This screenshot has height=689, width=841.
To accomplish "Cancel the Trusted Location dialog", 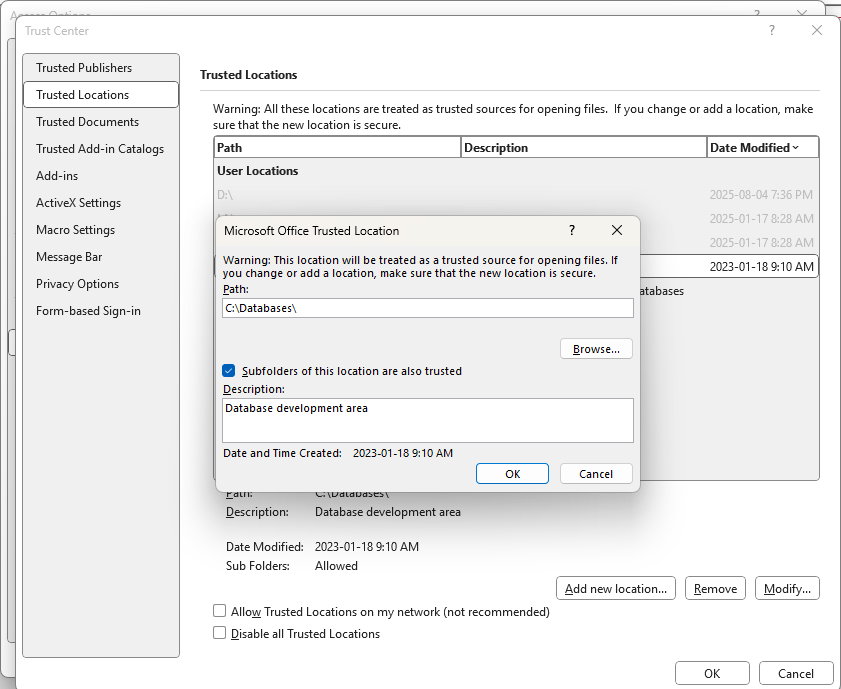I will (x=596, y=474).
